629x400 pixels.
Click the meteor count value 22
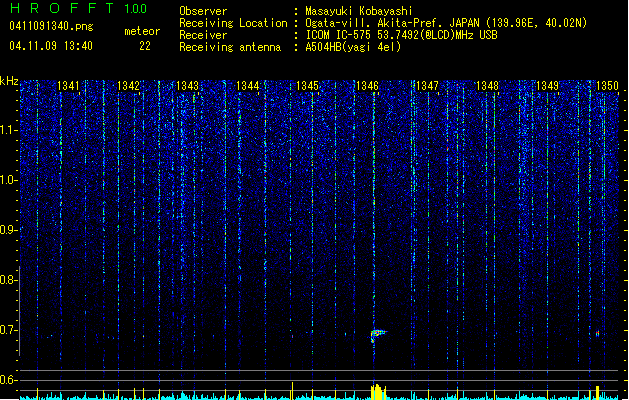click(x=145, y=46)
